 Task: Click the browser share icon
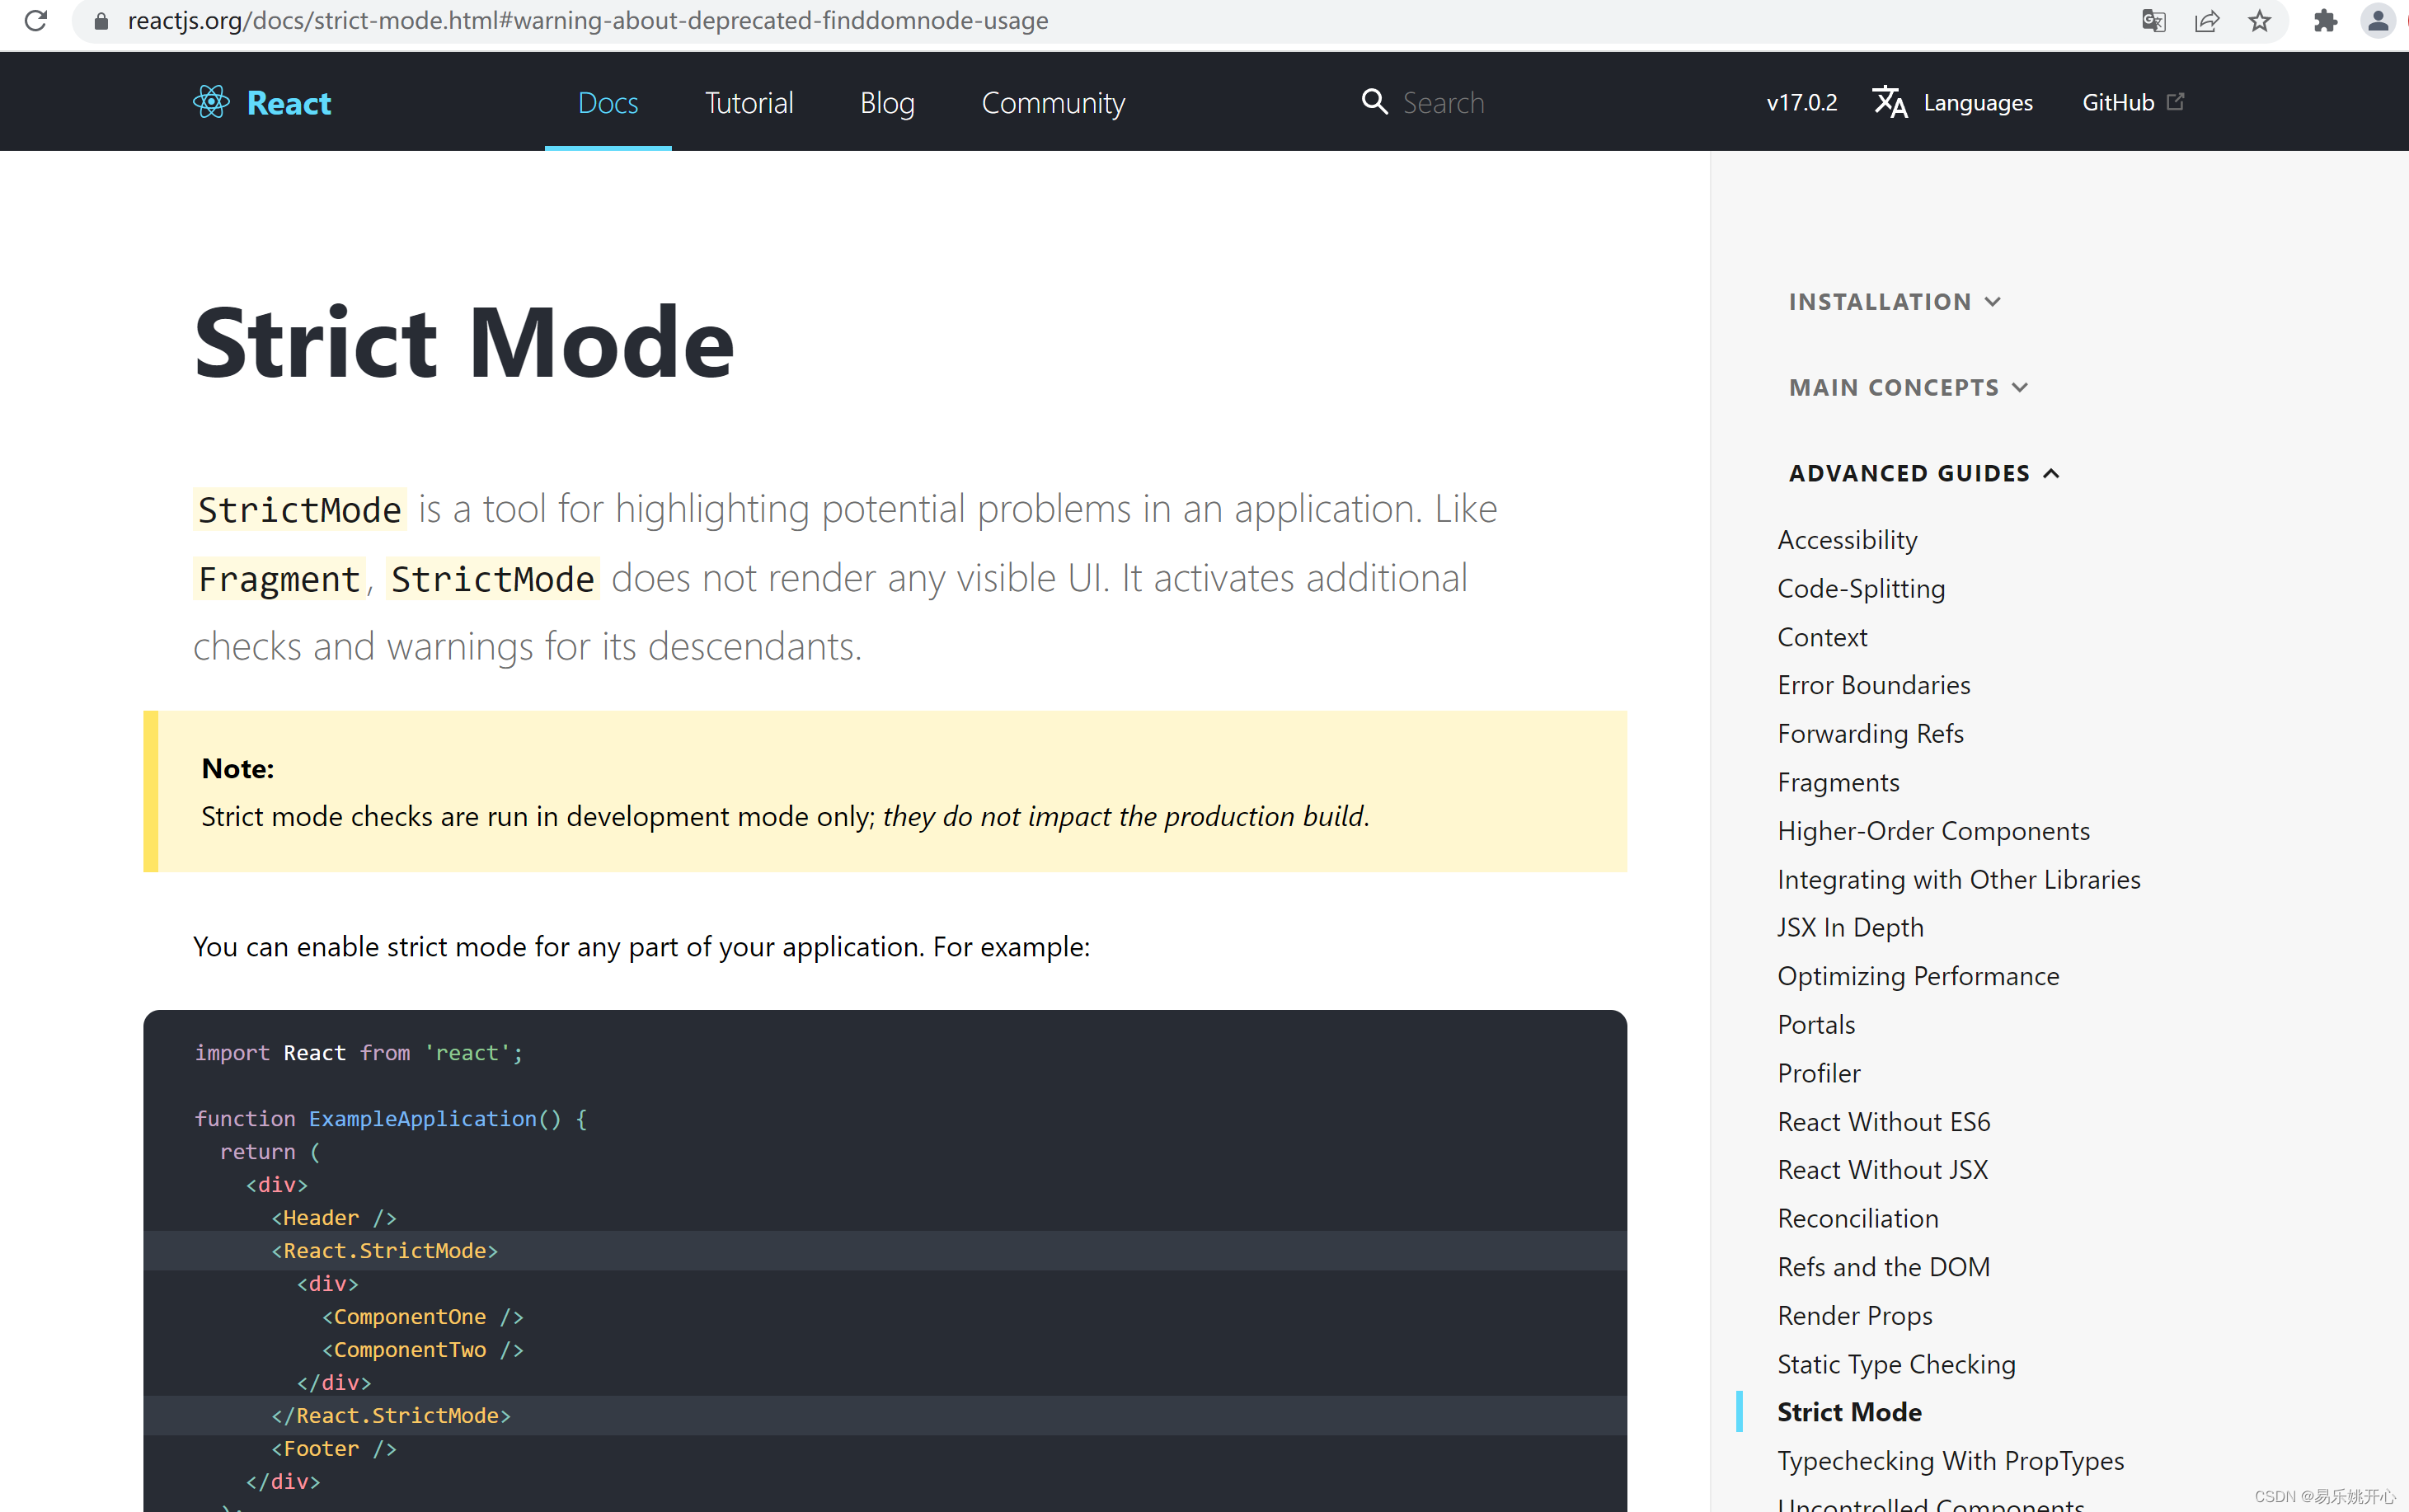(2207, 20)
